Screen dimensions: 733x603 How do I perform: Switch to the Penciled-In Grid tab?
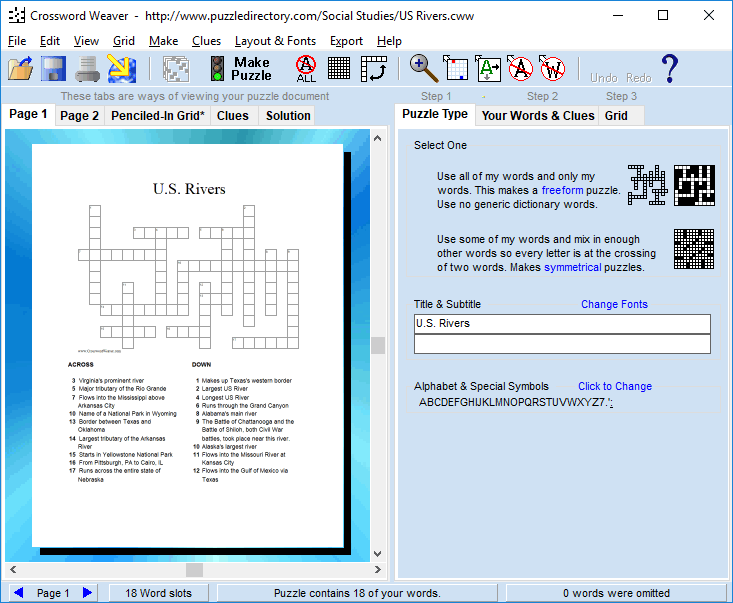(x=158, y=116)
